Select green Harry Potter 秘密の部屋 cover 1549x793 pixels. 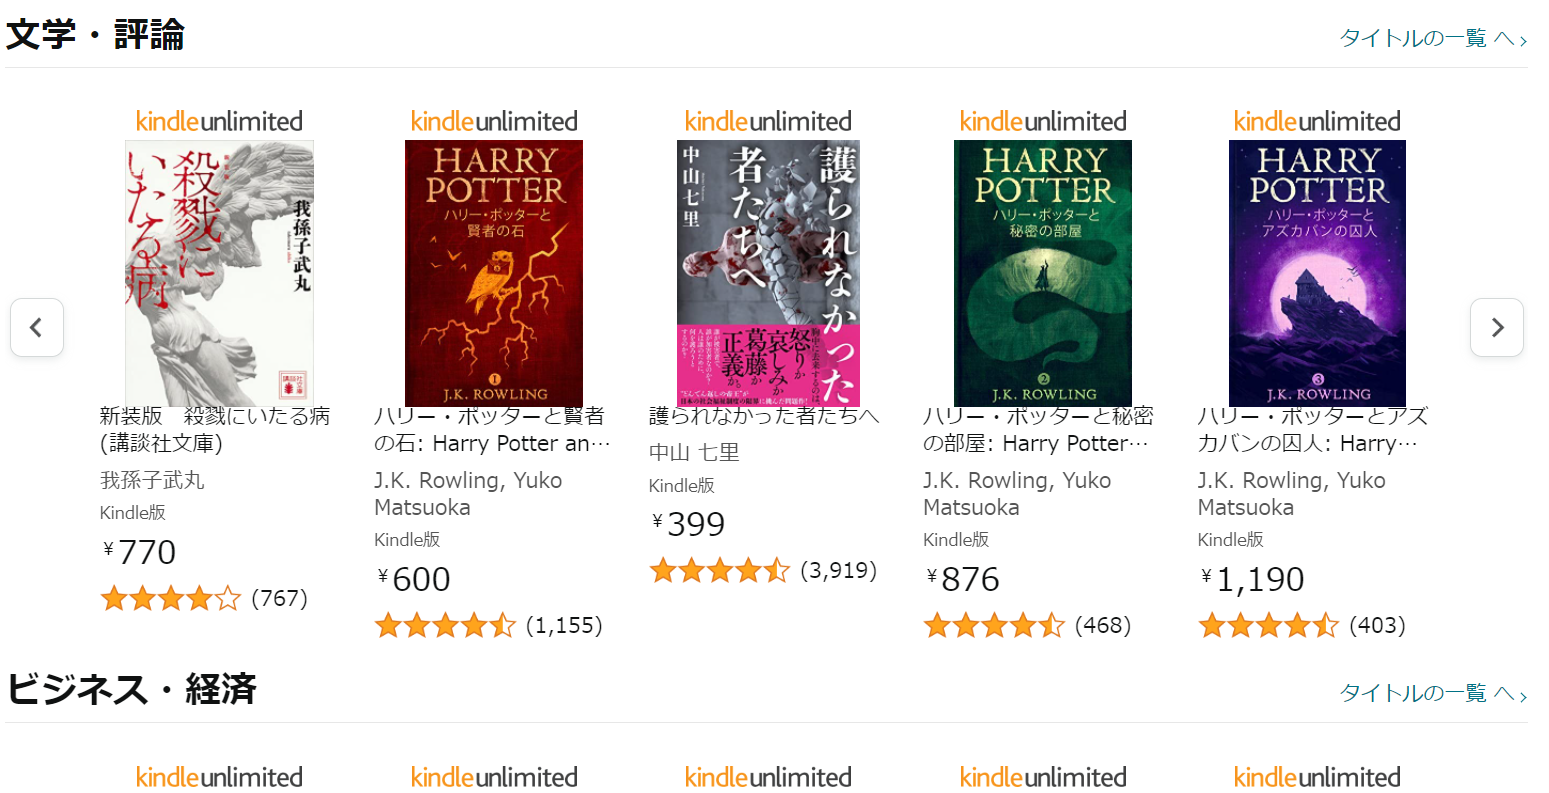coord(1043,273)
